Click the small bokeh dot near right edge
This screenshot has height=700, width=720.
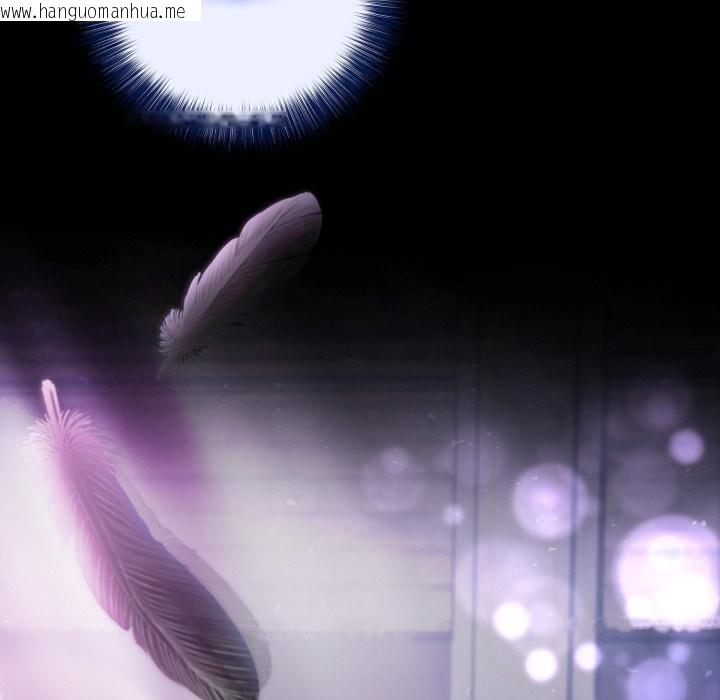pyautogui.click(x=686, y=446)
